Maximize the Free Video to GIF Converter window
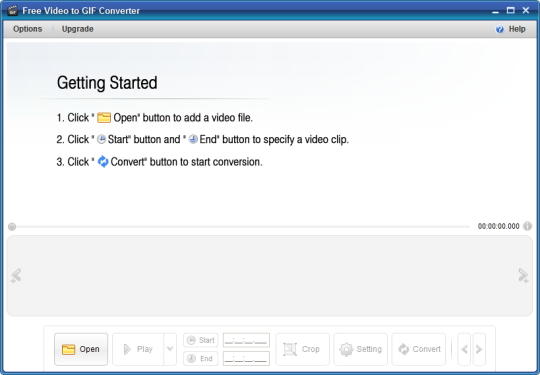This screenshot has width=540, height=375. click(510, 10)
